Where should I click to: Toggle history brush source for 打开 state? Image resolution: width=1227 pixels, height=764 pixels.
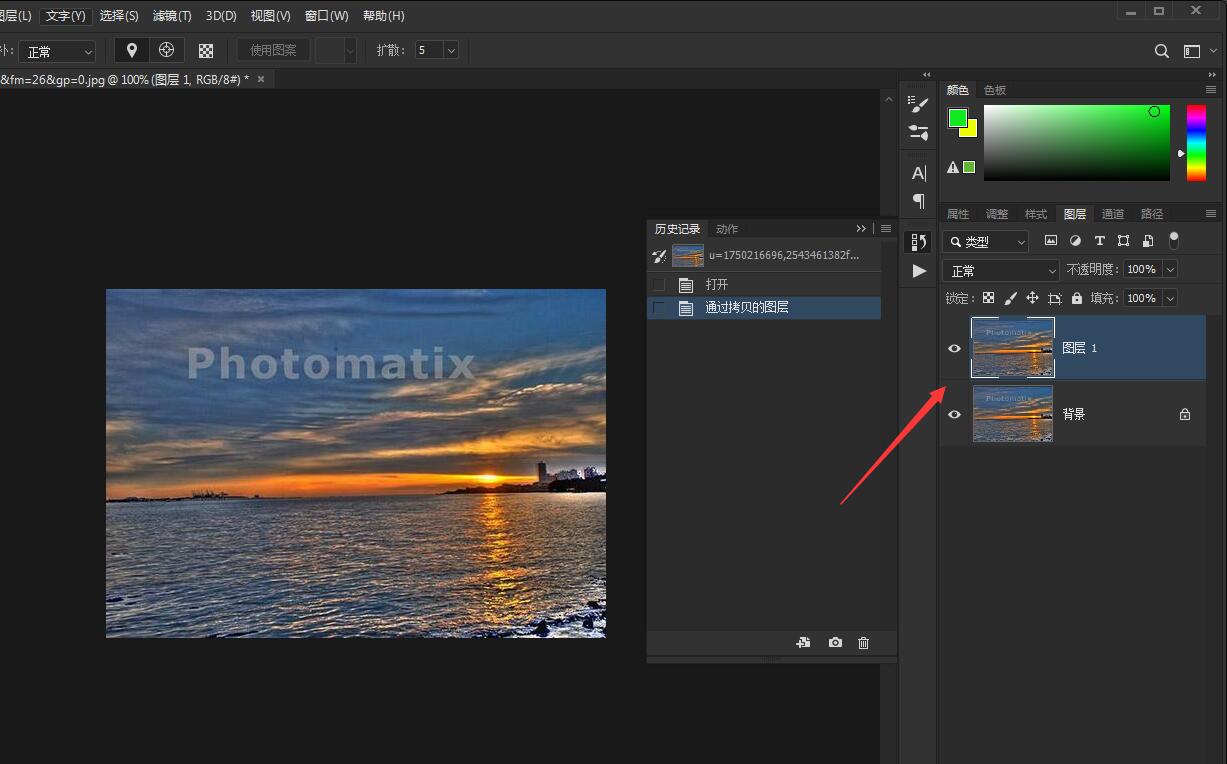click(658, 285)
